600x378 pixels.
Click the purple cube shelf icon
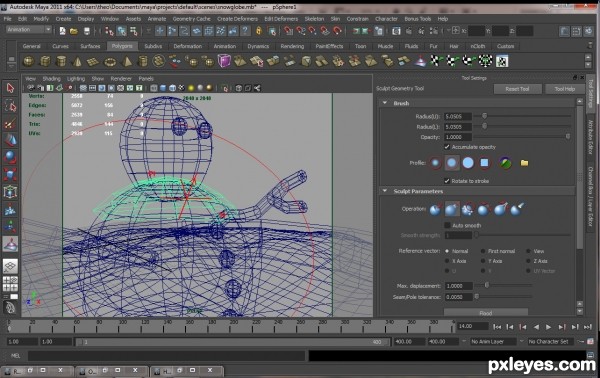(224, 61)
